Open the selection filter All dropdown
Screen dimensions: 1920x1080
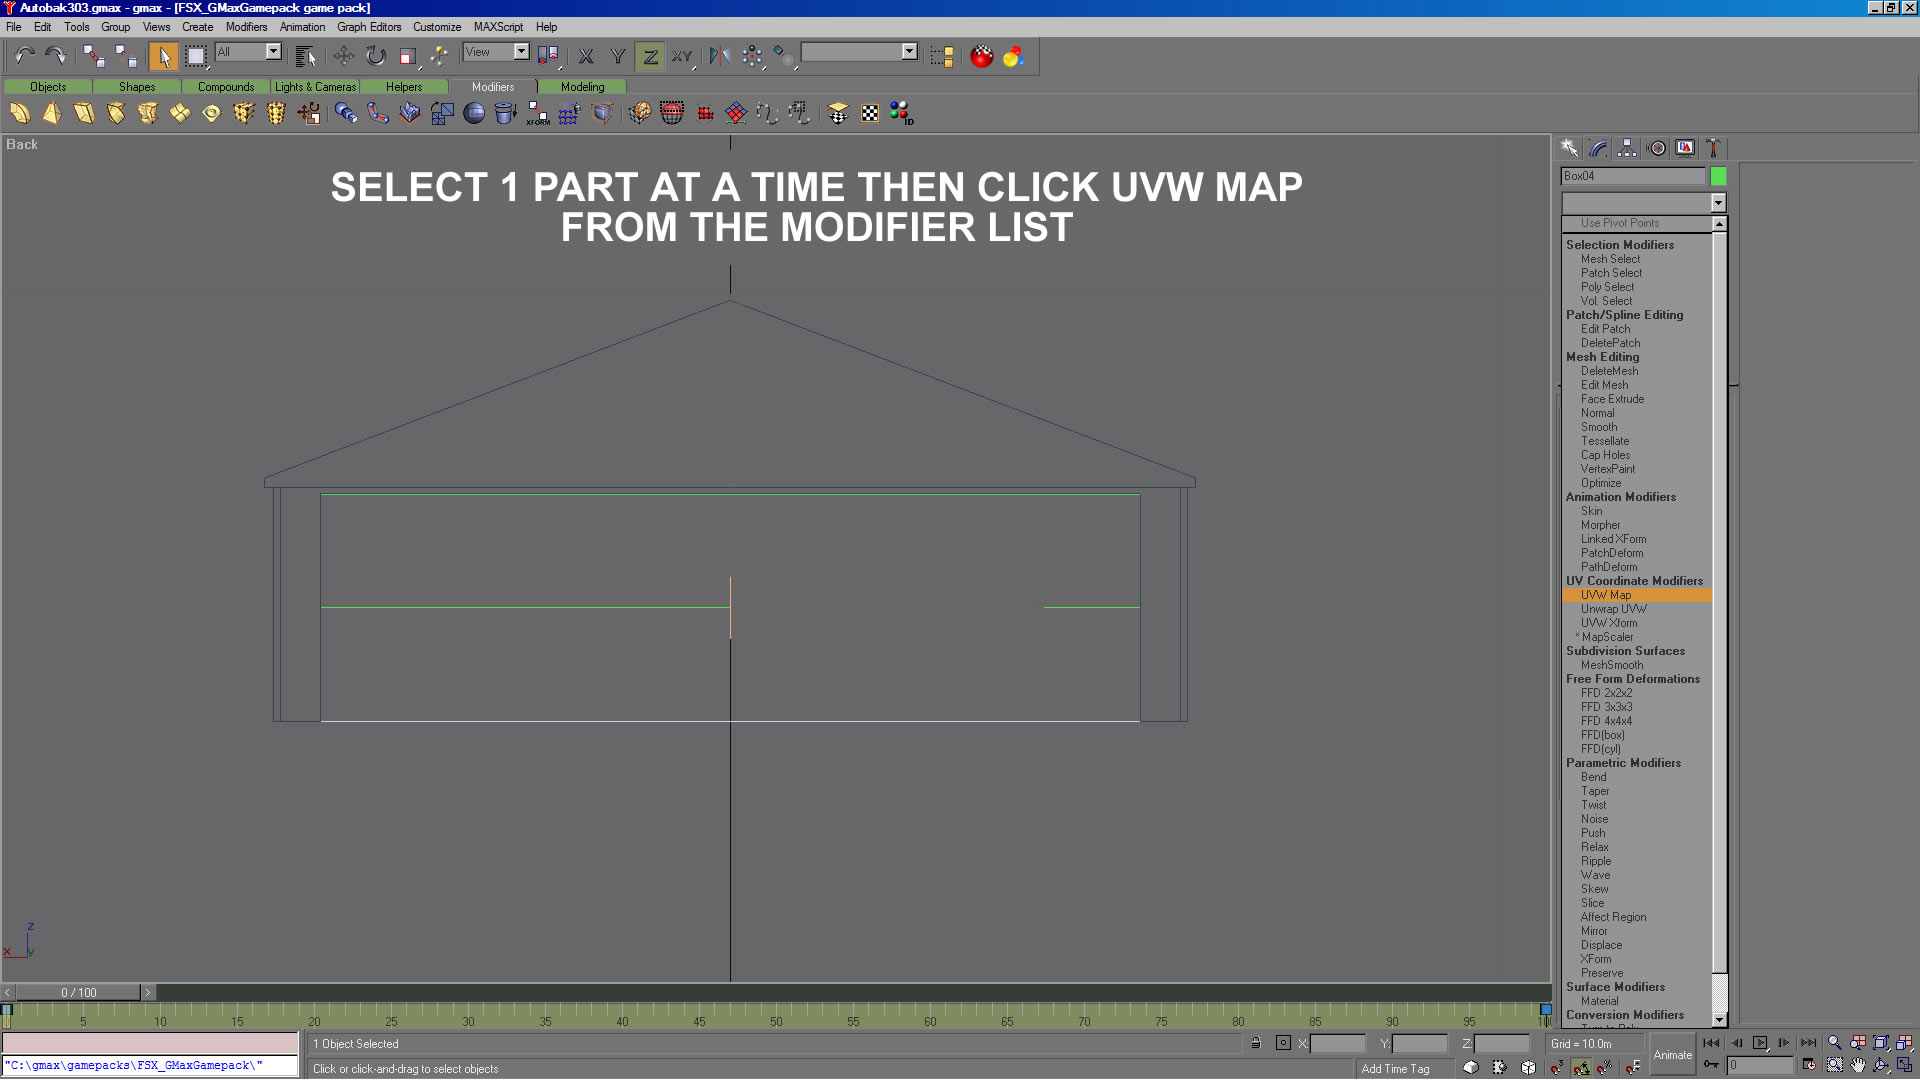point(273,51)
